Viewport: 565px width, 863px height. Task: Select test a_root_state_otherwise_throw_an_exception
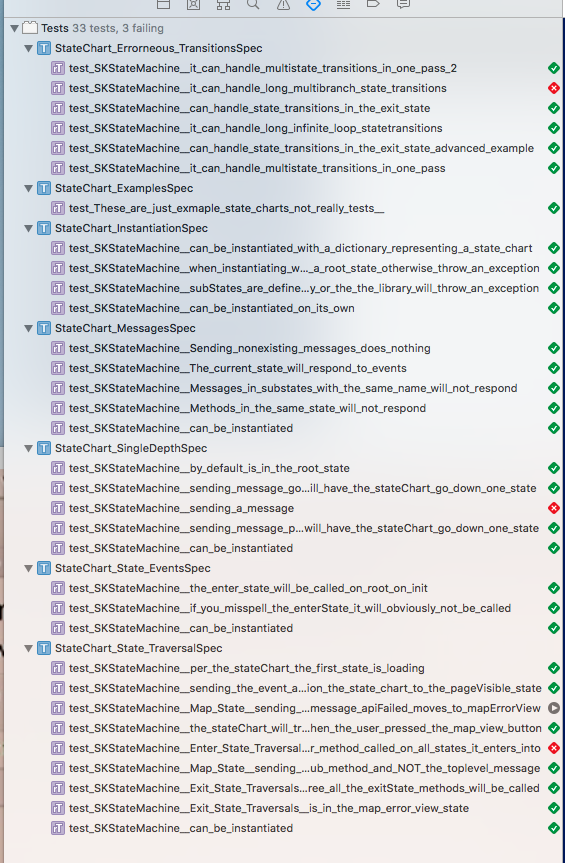click(x=282, y=269)
